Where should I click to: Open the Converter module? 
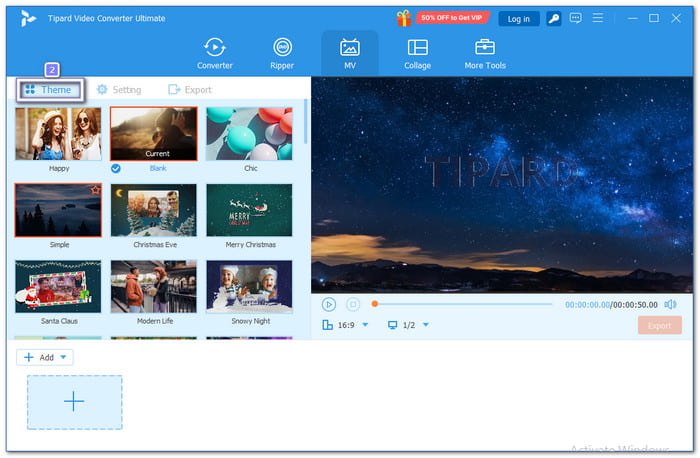(215, 53)
